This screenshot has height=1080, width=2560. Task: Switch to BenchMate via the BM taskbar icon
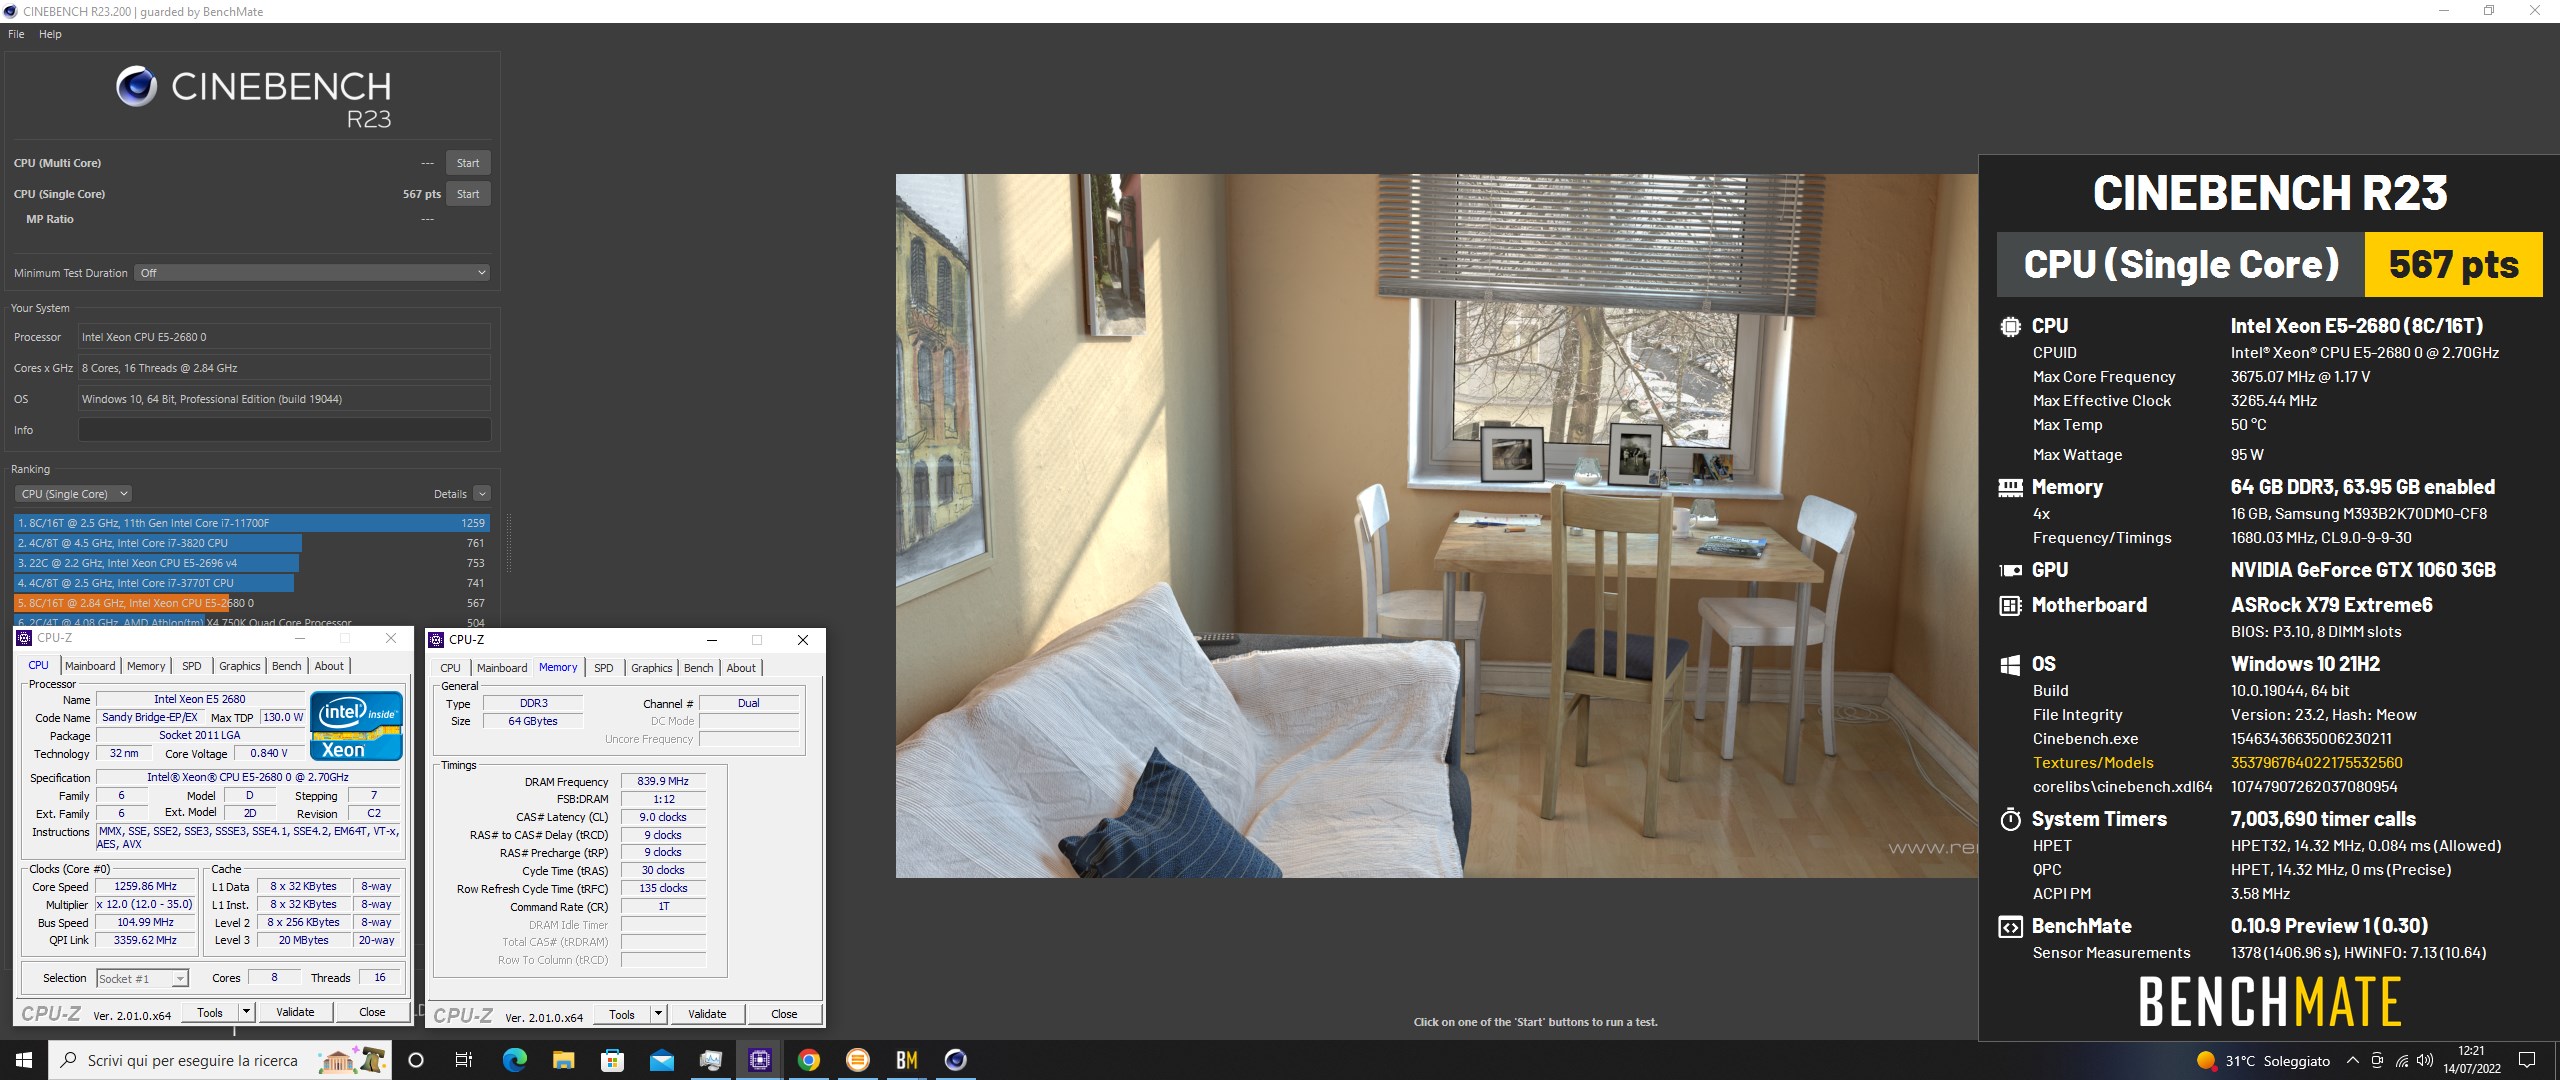[907, 1060]
